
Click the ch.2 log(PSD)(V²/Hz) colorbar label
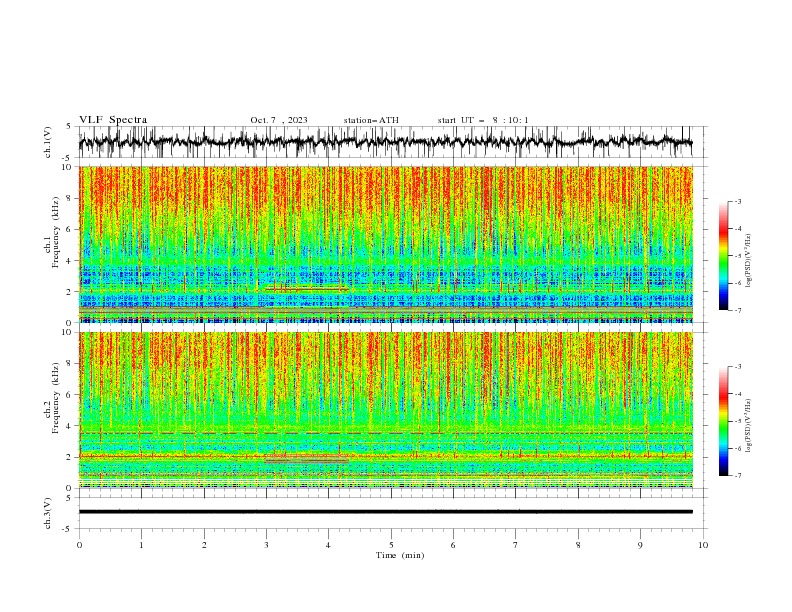pyautogui.click(x=748, y=426)
